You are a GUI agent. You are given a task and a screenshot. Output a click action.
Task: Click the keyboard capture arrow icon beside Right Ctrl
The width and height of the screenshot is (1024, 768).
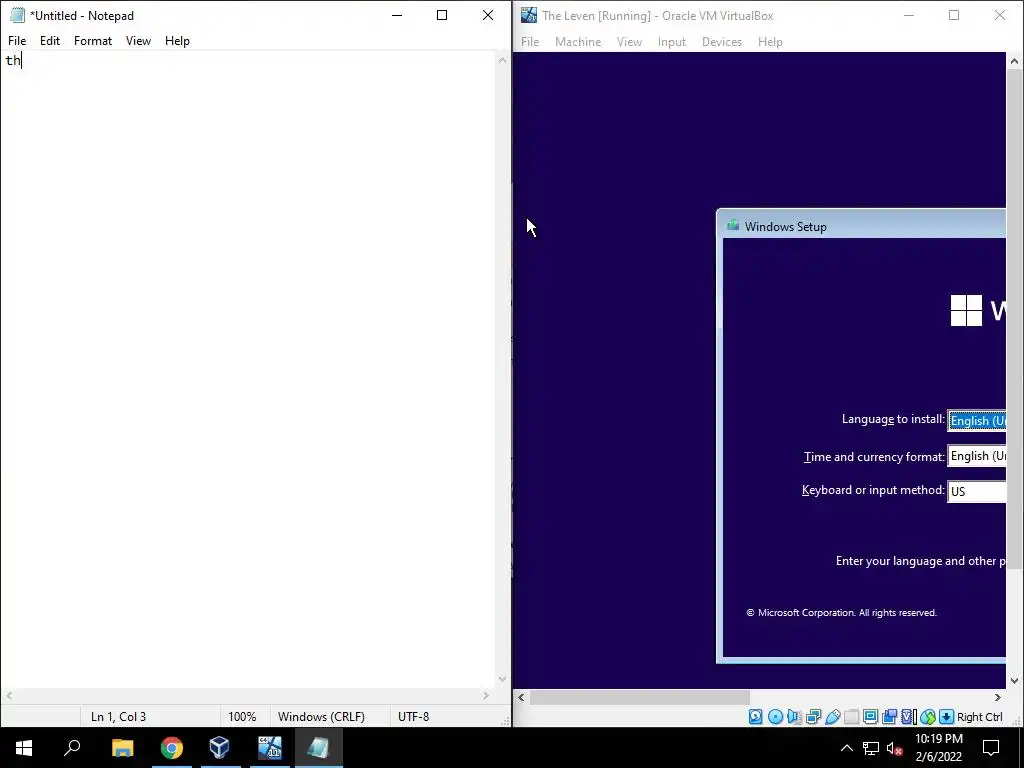[946, 716]
